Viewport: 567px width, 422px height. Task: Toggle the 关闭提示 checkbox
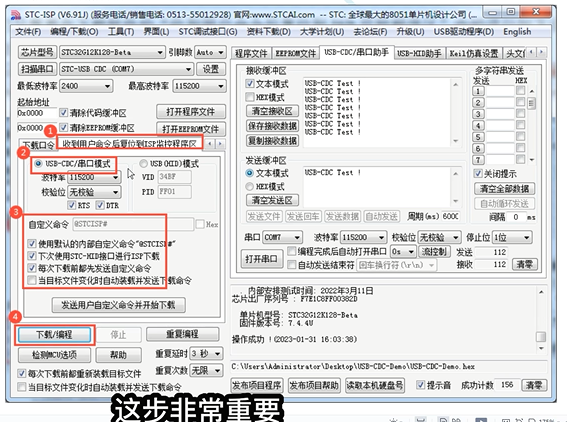coord(478,174)
